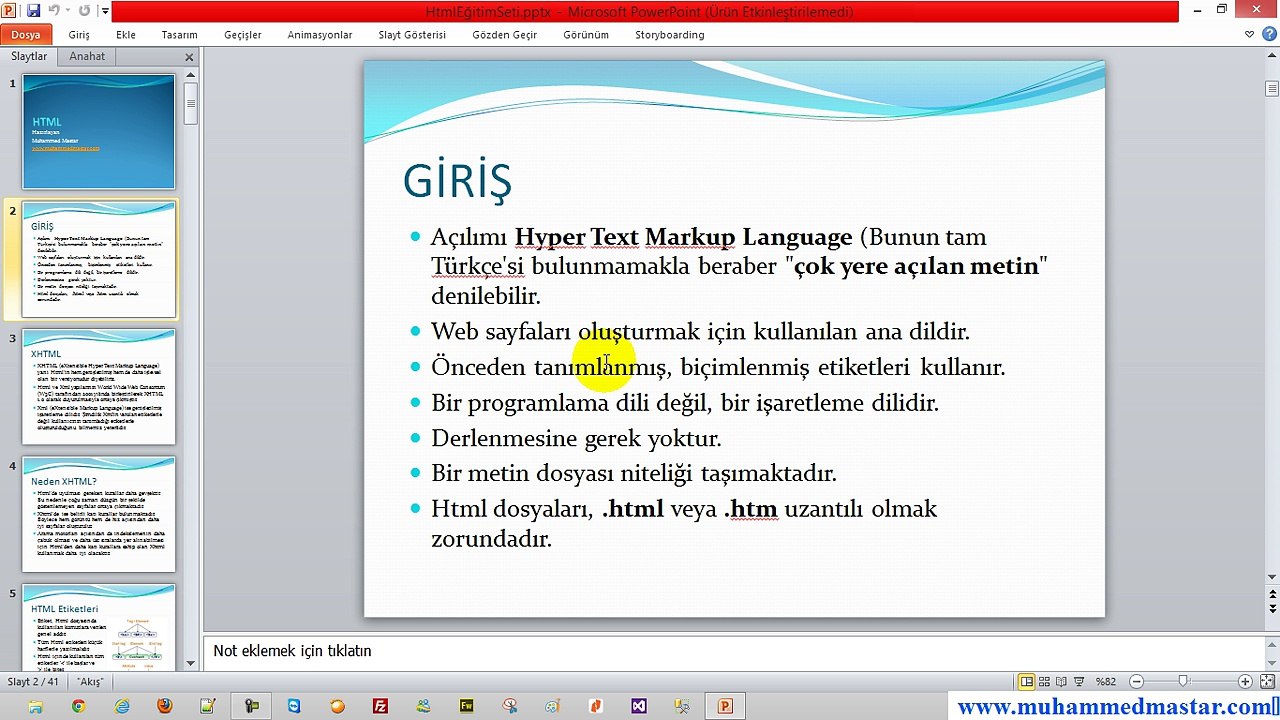Image resolution: width=1280 pixels, height=720 pixels.
Task: Open FileZilla from the taskbar
Action: click(380, 707)
